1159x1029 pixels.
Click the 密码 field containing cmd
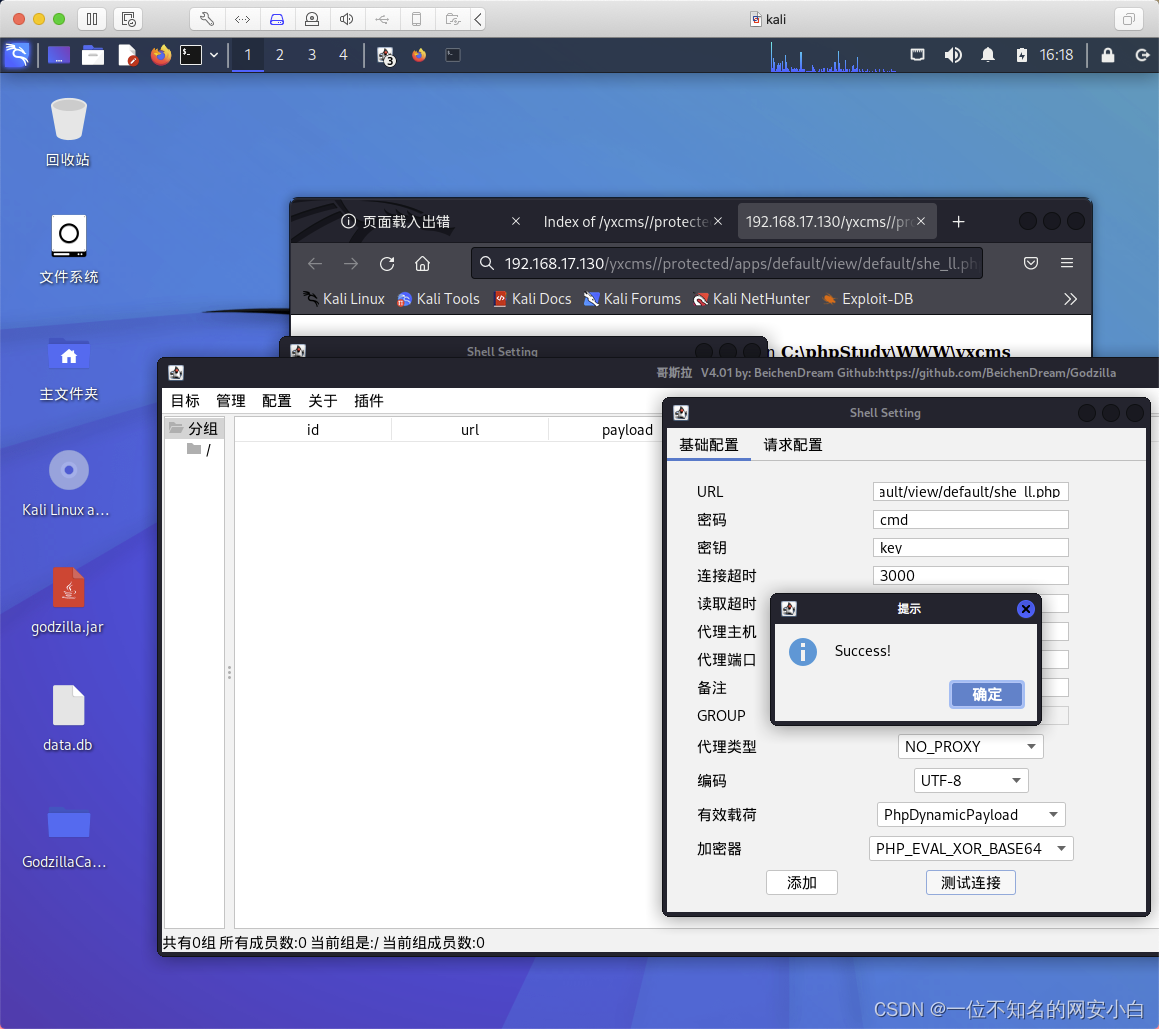[971, 520]
